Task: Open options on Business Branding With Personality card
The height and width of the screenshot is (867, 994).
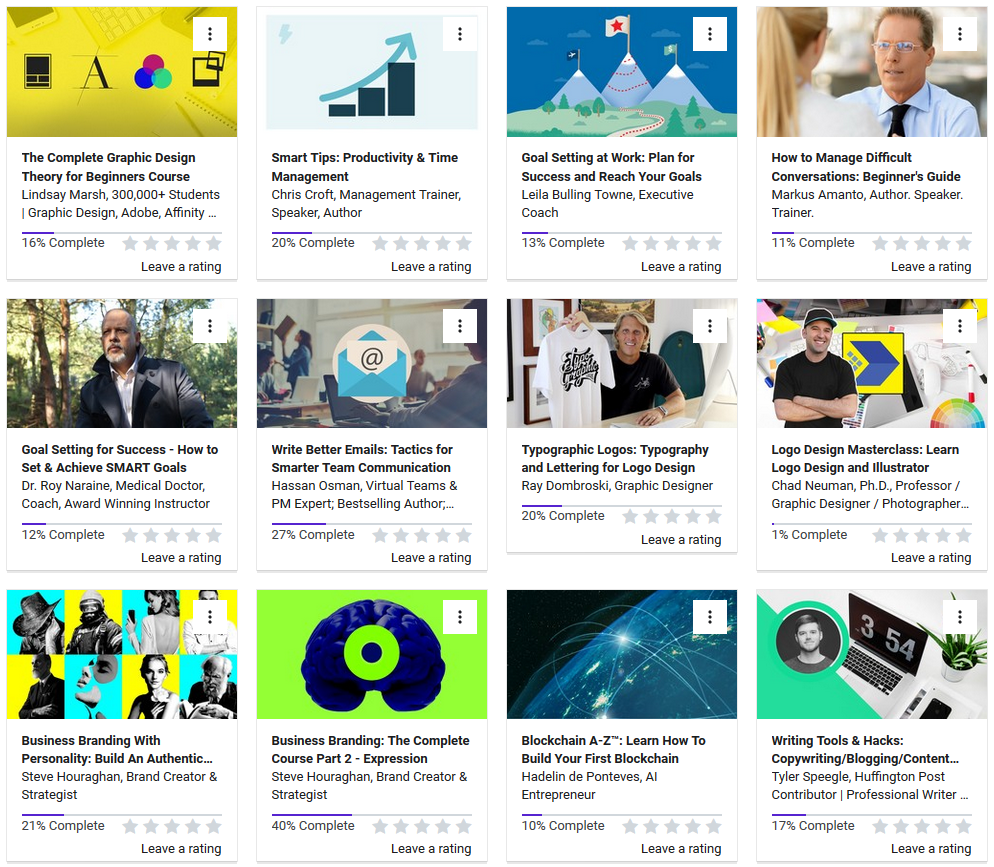Action: [210, 616]
